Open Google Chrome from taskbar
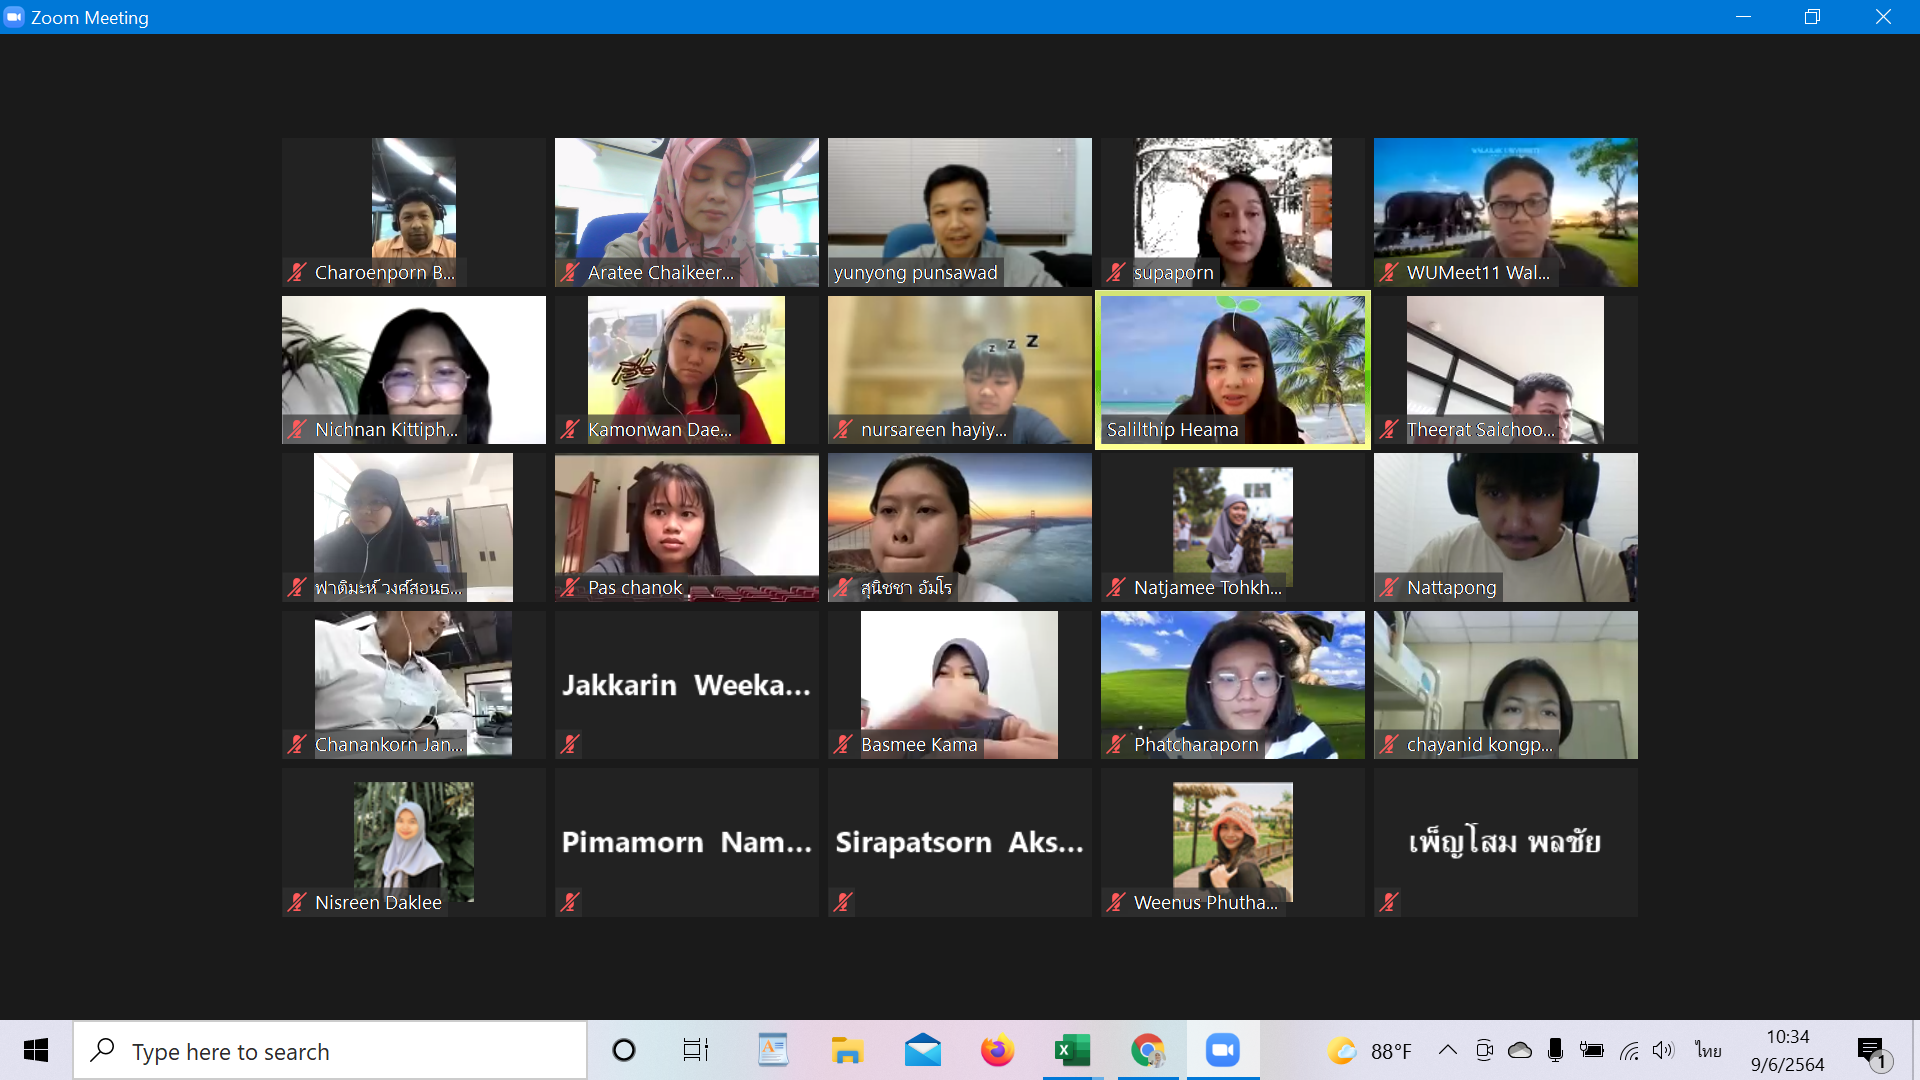 tap(1147, 1050)
